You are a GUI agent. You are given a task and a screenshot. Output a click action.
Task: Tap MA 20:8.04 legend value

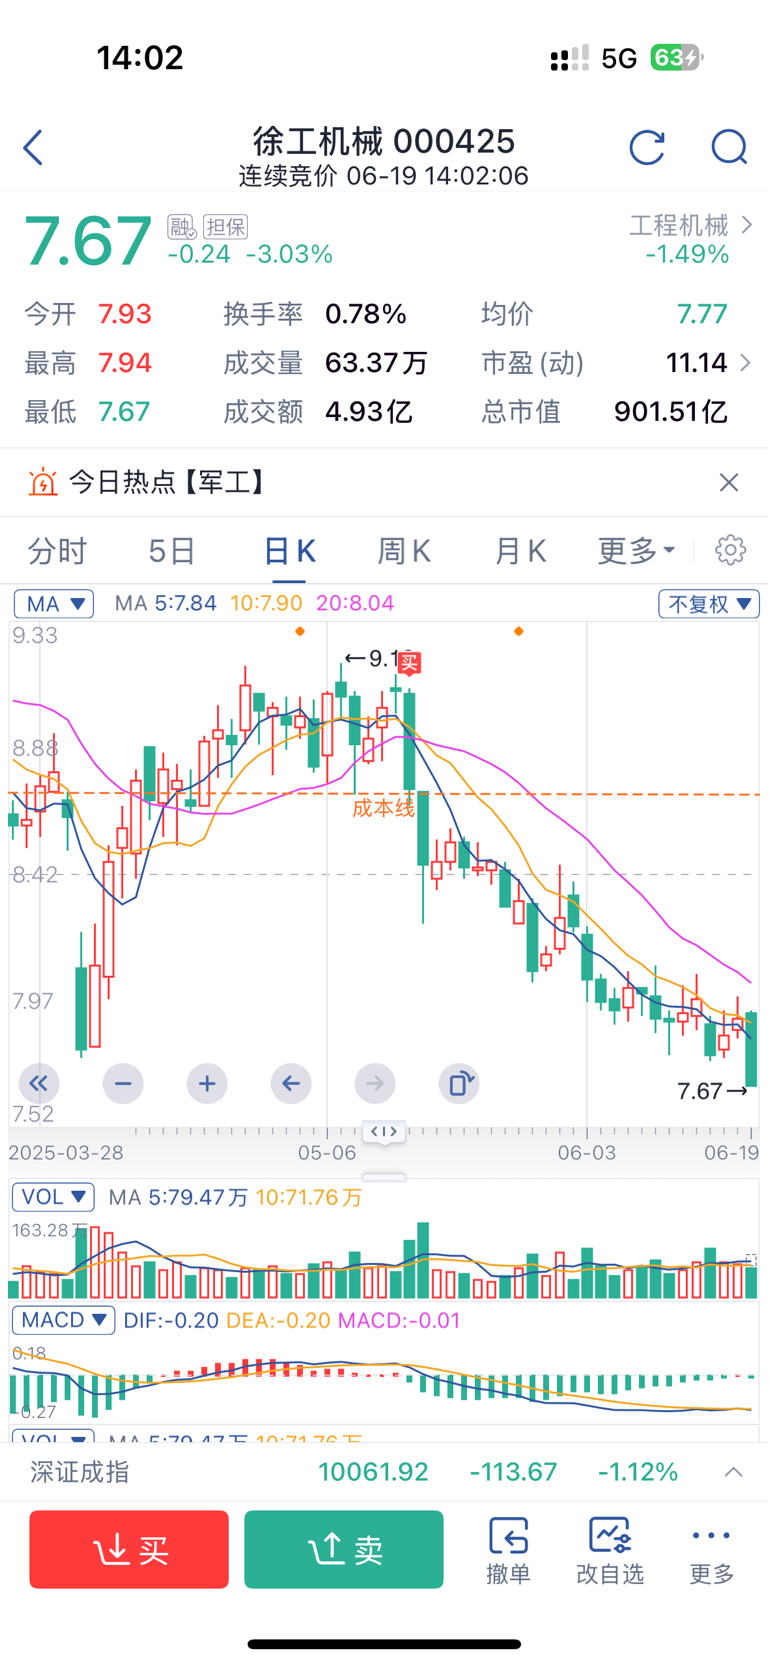pos(355,603)
